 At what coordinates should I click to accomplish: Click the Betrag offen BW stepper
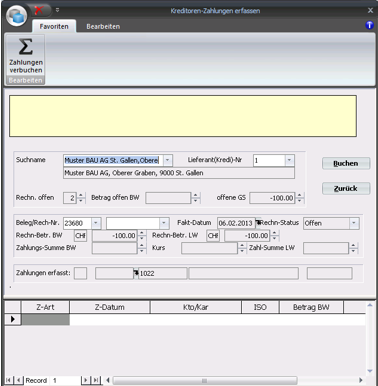[196, 198]
